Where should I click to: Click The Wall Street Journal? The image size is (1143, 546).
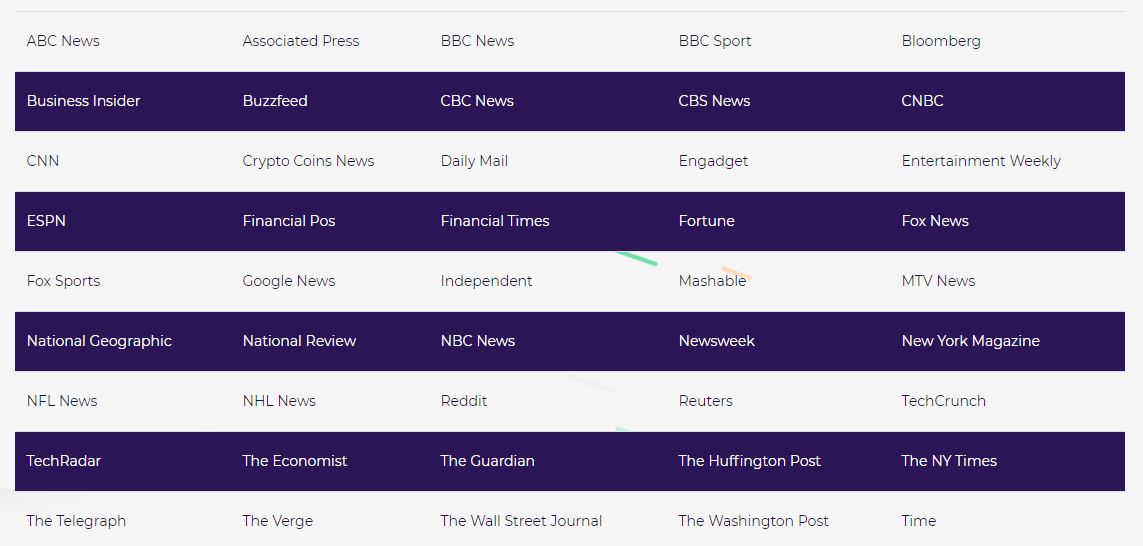point(520,520)
